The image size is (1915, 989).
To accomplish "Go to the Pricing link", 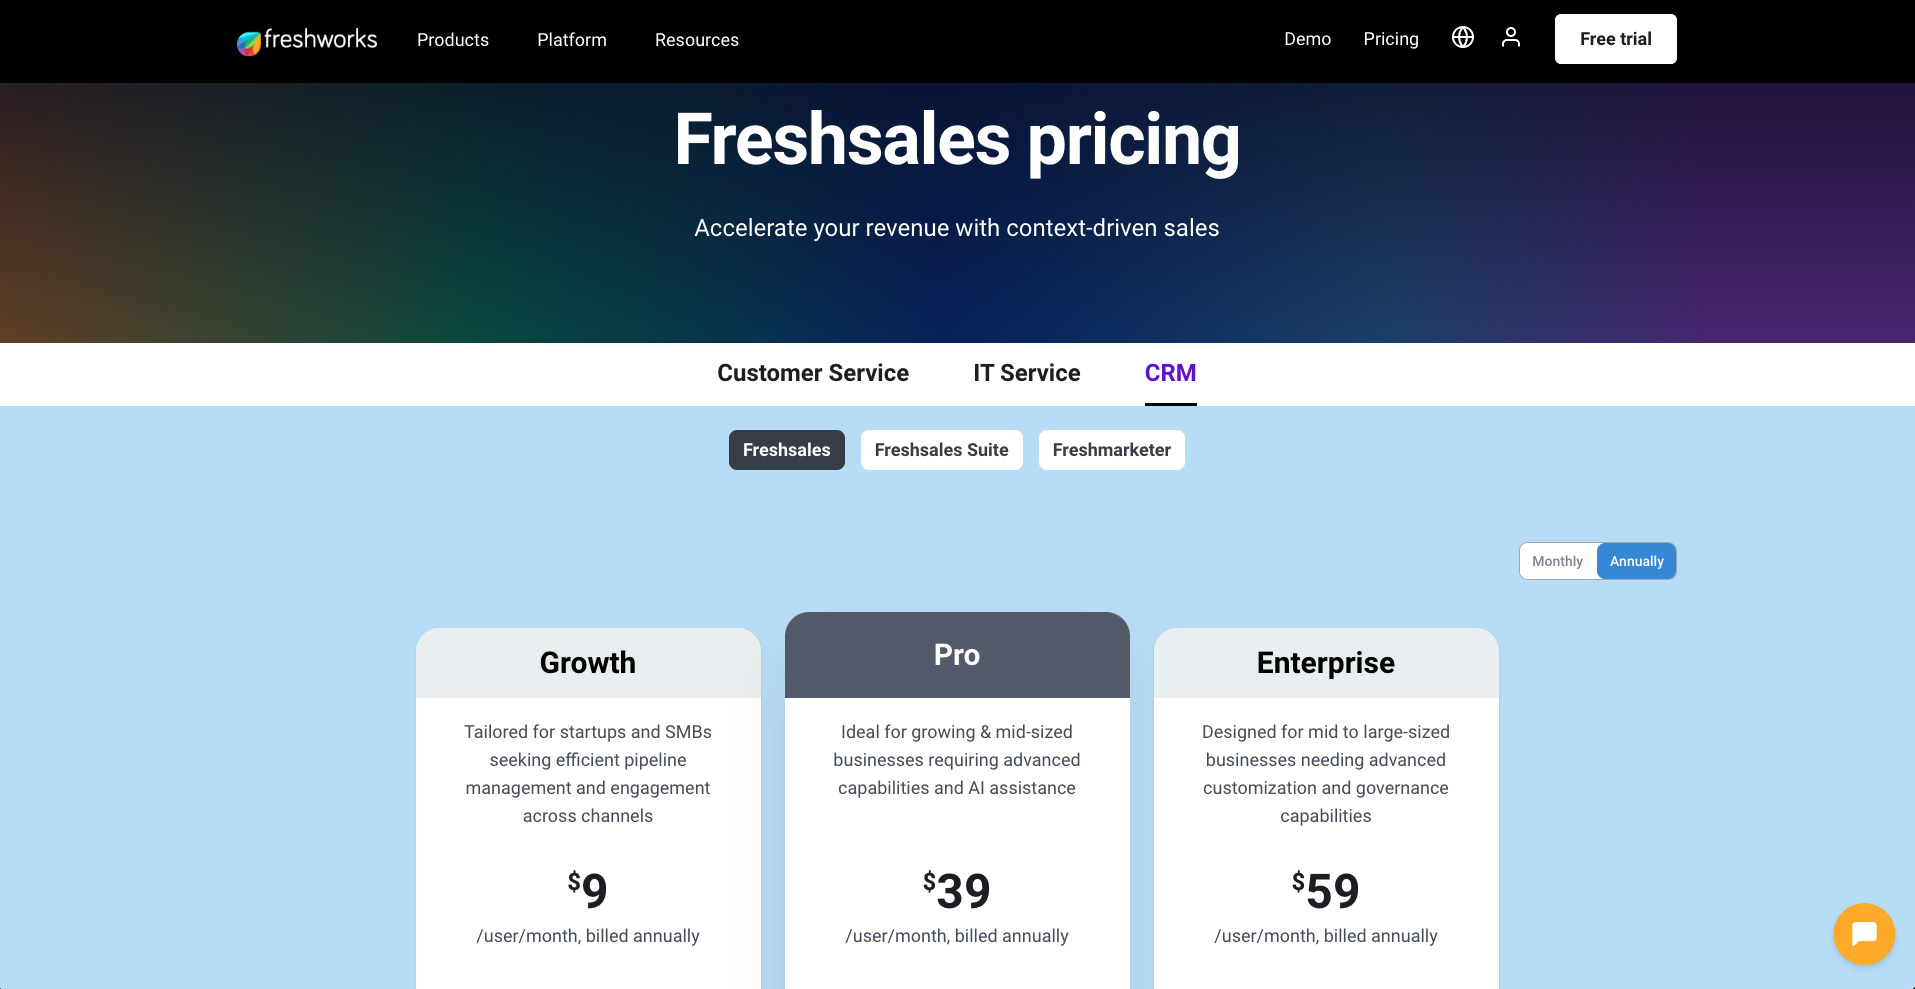I will tap(1391, 39).
